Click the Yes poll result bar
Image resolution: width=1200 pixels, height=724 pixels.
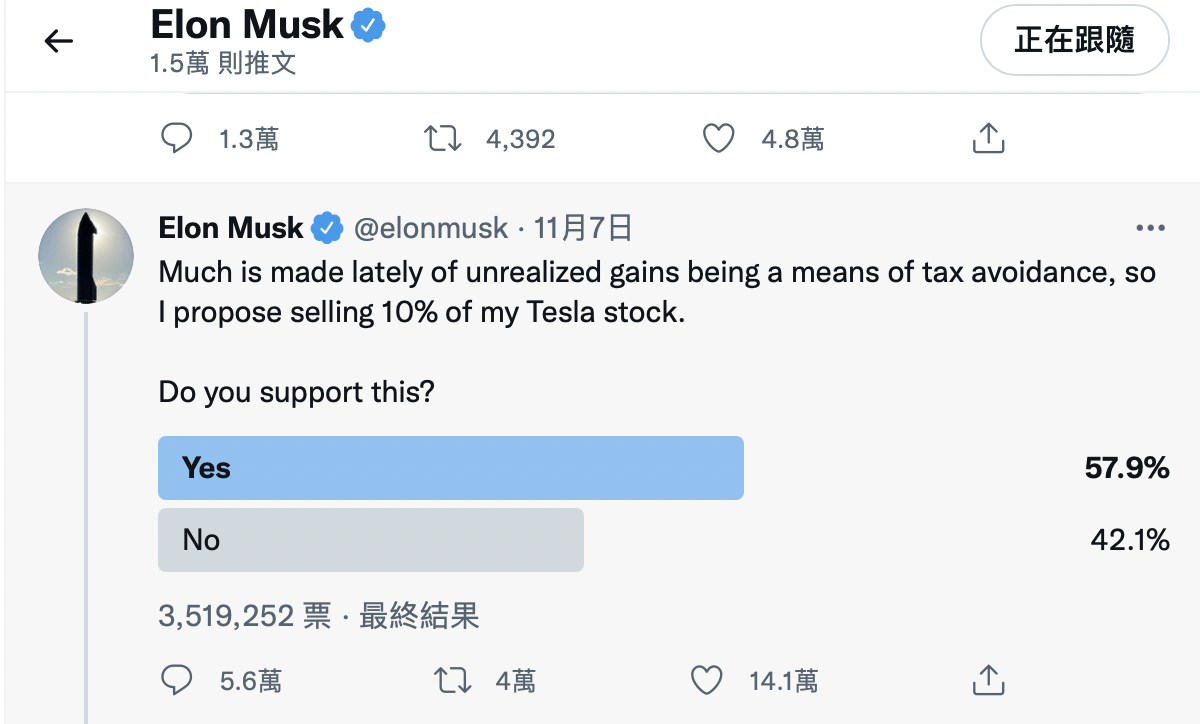tap(451, 468)
